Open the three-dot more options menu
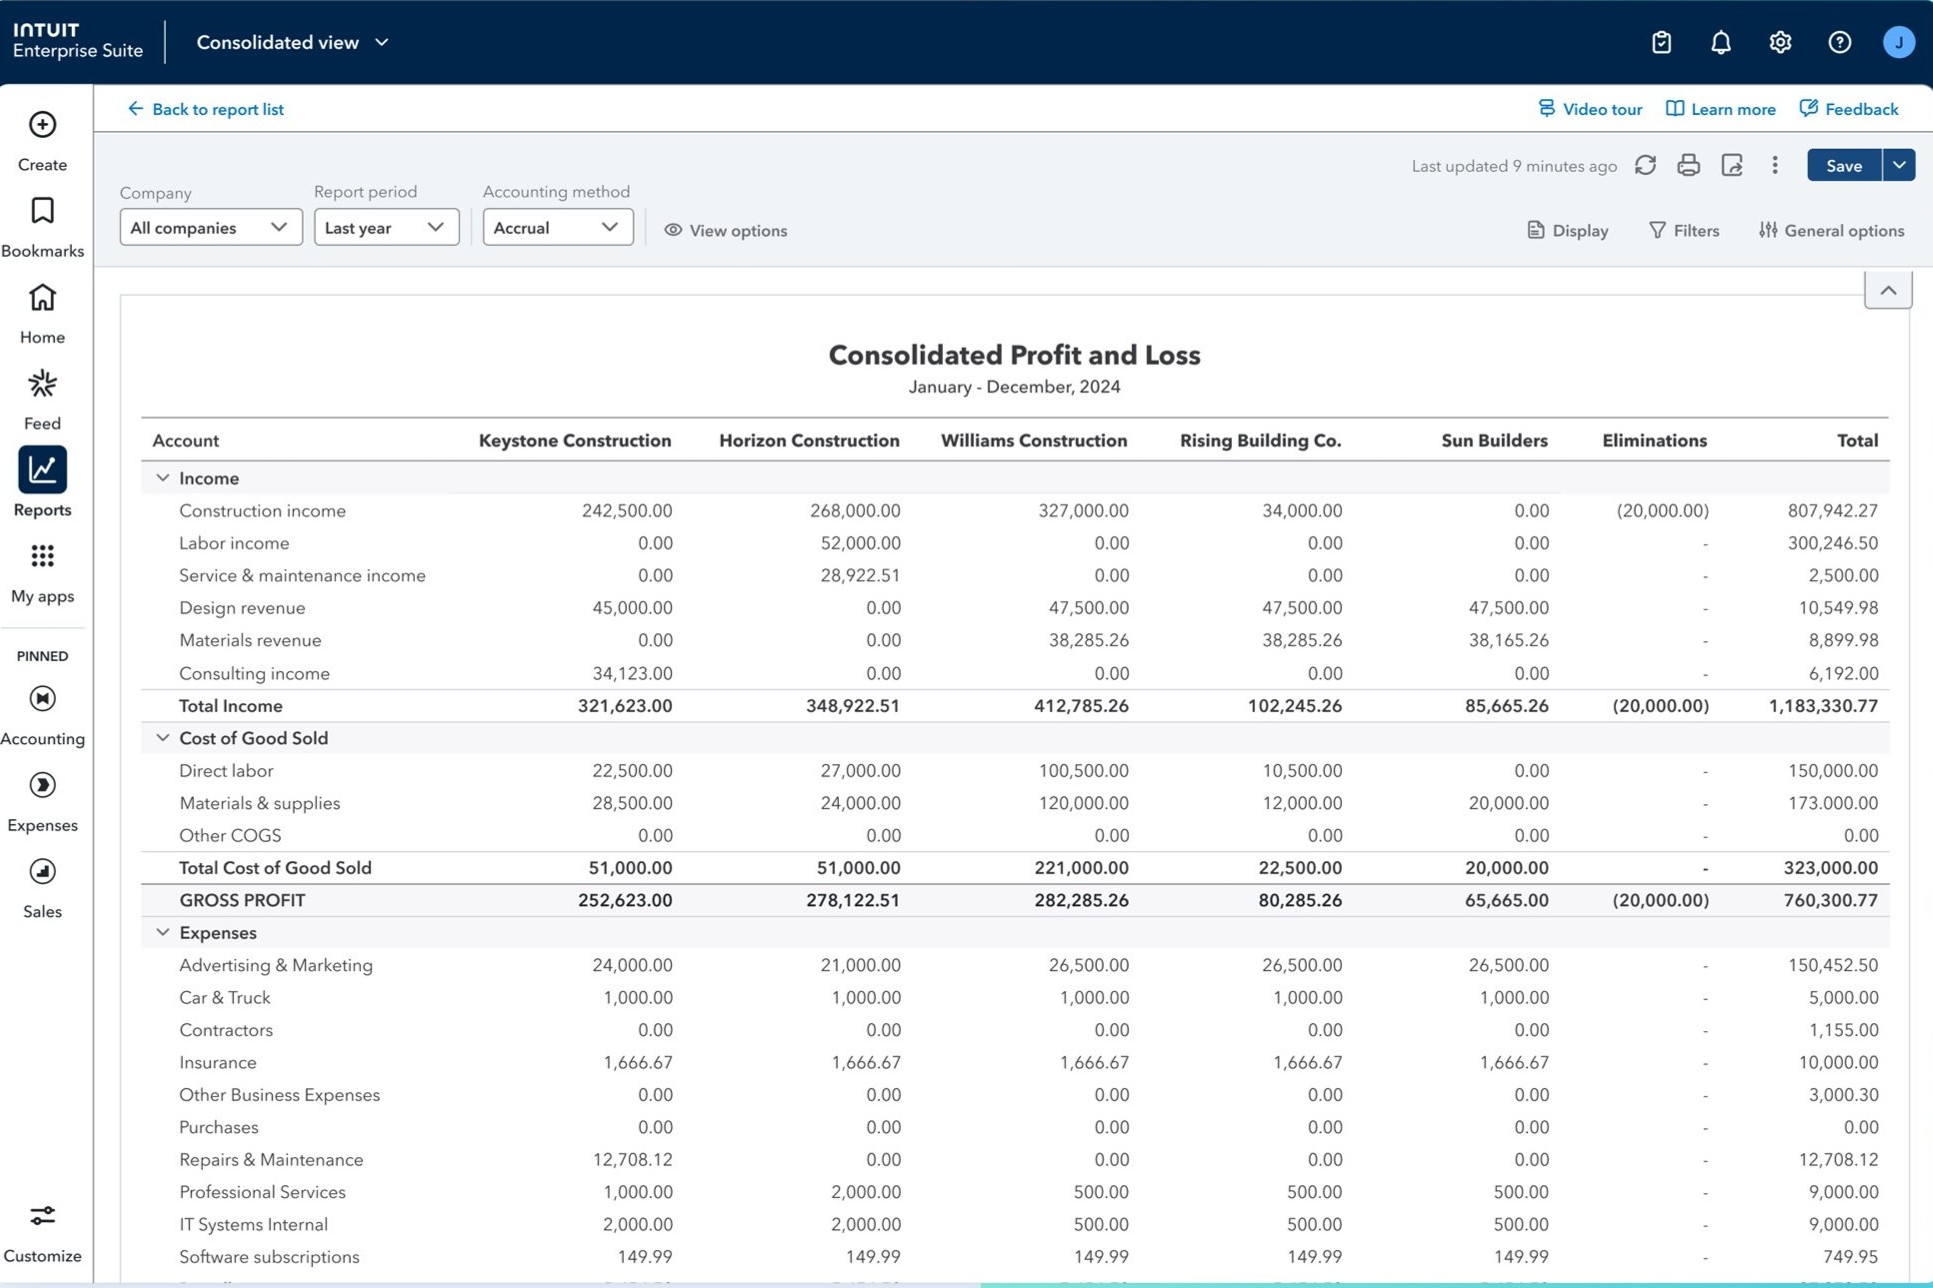The image size is (1933, 1288). tap(1775, 165)
